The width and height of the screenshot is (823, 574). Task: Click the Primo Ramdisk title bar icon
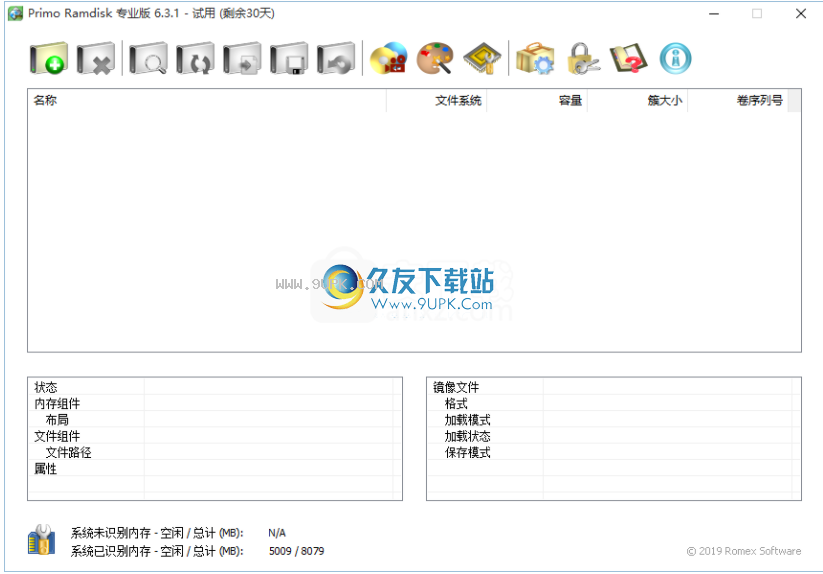pyautogui.click(x=15, y=13)
